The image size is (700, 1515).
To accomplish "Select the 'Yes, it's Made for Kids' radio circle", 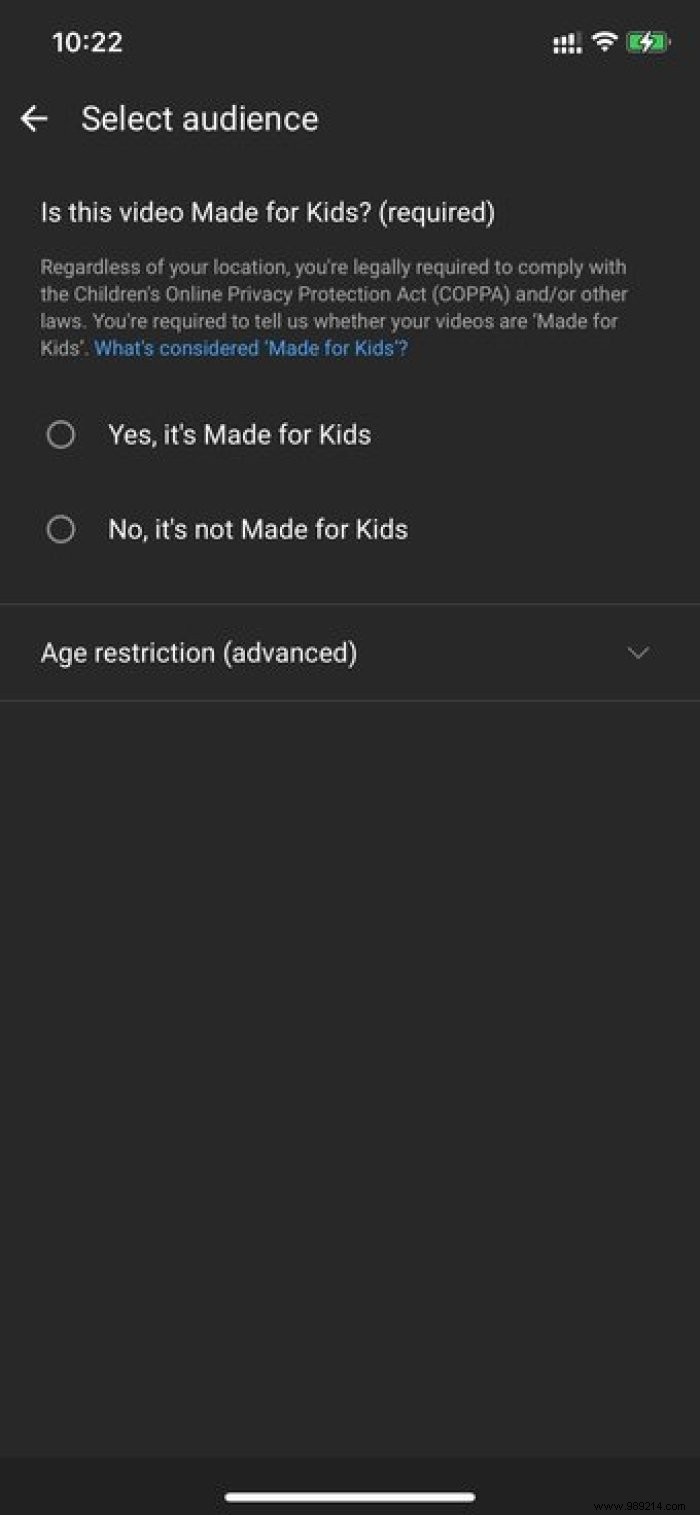I will [61, 435].
